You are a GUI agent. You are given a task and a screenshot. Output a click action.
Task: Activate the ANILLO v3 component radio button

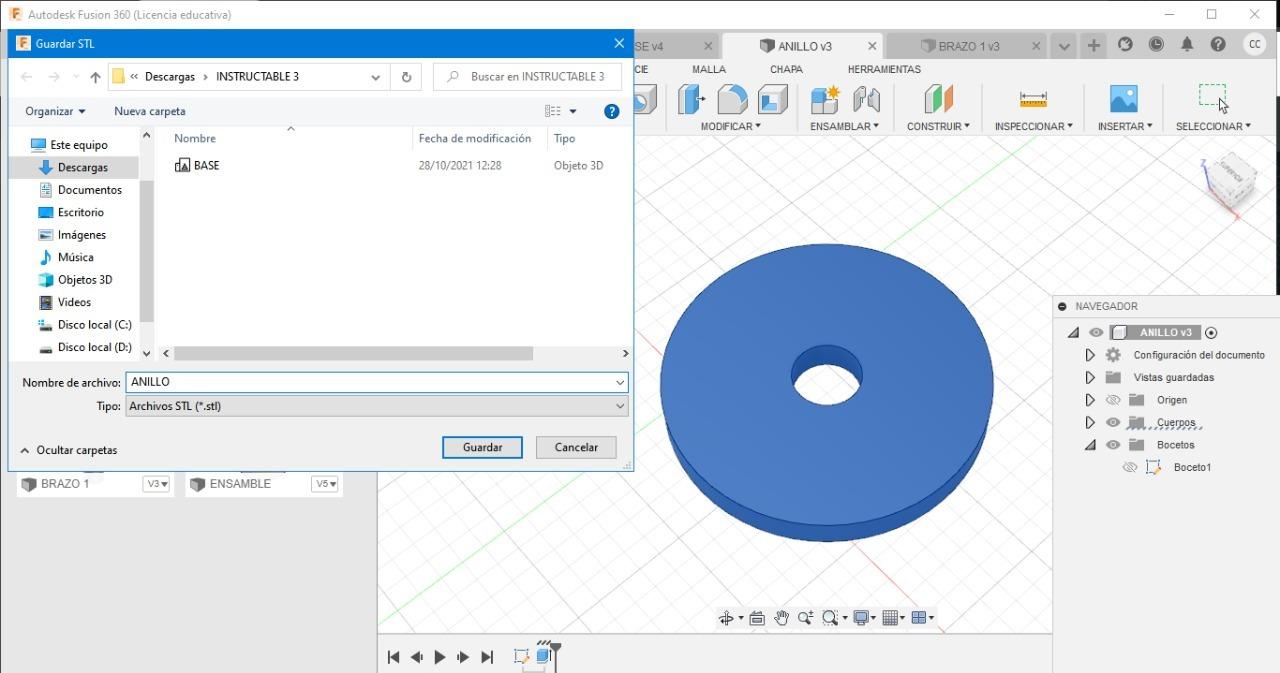coord(1211,333)
